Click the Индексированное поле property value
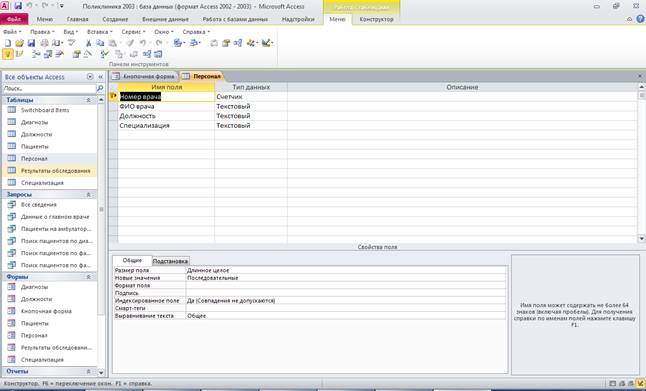 click(346, 301)
